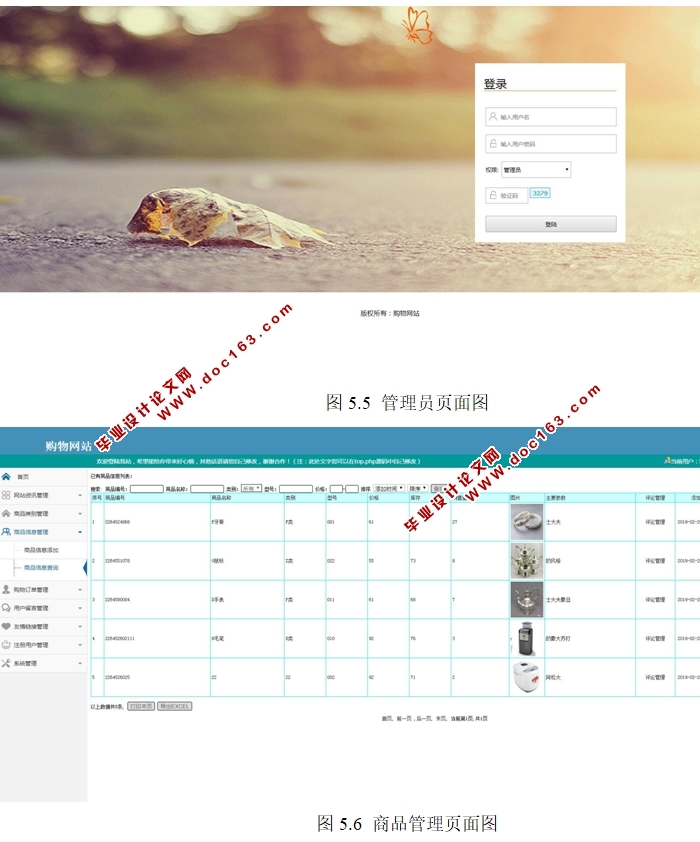
Task: Click the lock icon in the 验证码 field
Action: [493, 195]
